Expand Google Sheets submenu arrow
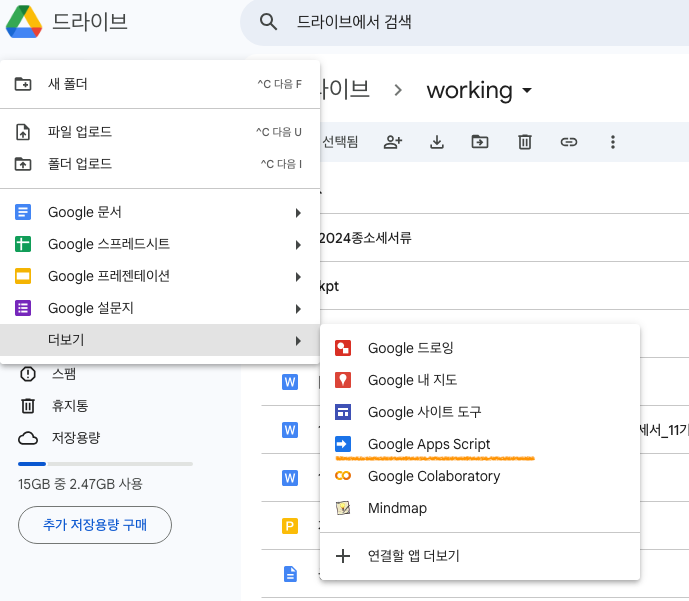Image resolution: width=689 pixels, height=601 pixels. (x=298, y=245)
